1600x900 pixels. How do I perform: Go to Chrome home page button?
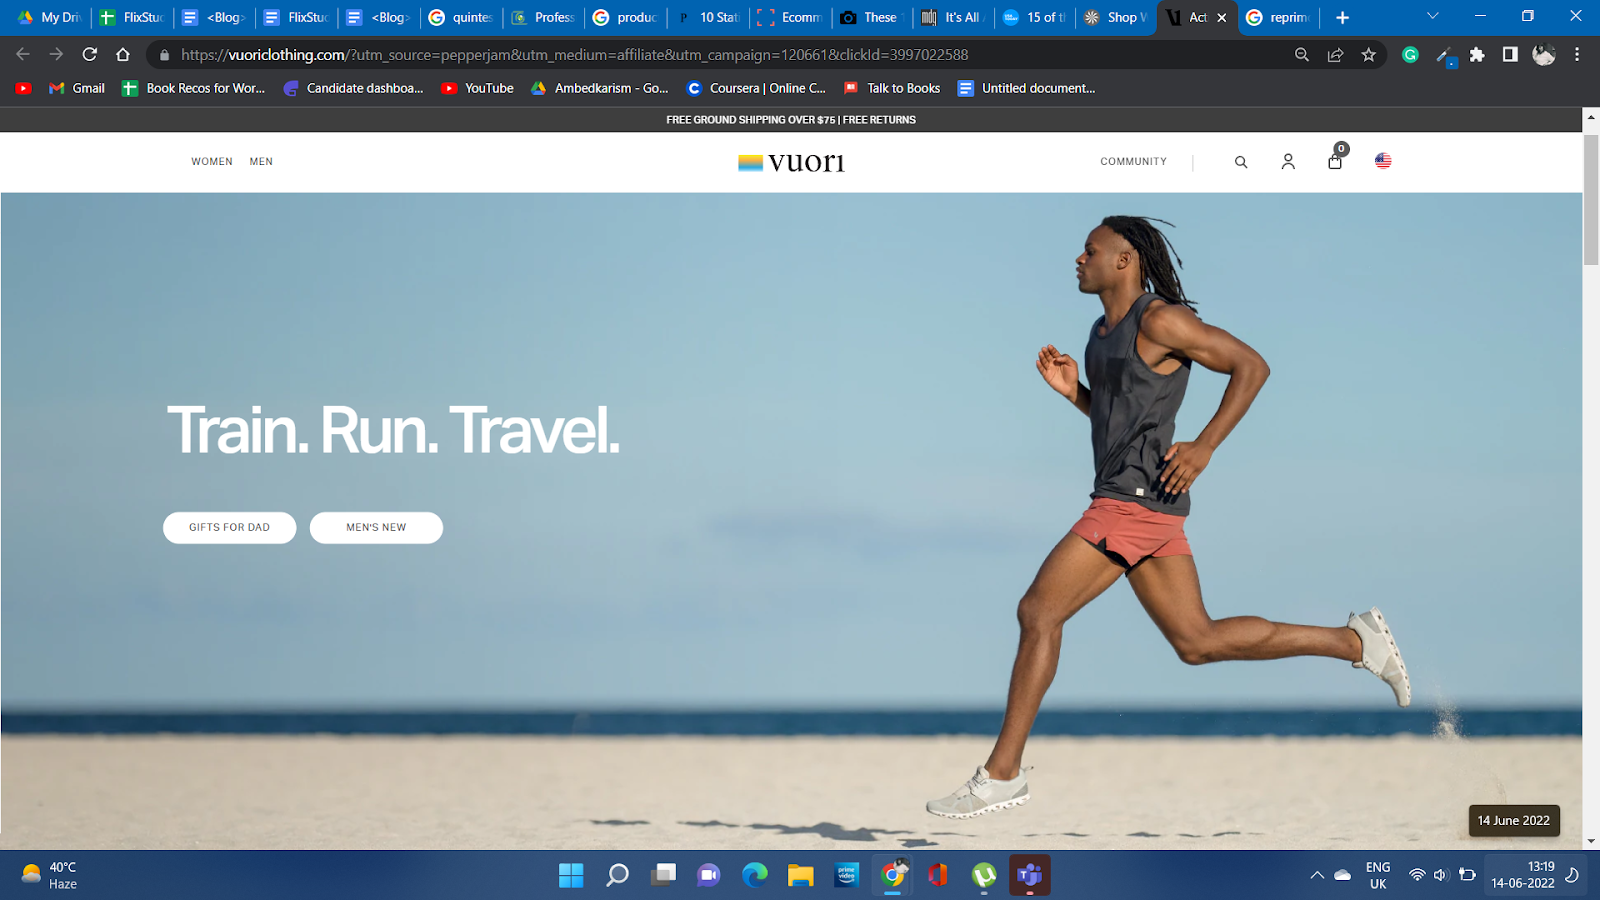[123, 55]
